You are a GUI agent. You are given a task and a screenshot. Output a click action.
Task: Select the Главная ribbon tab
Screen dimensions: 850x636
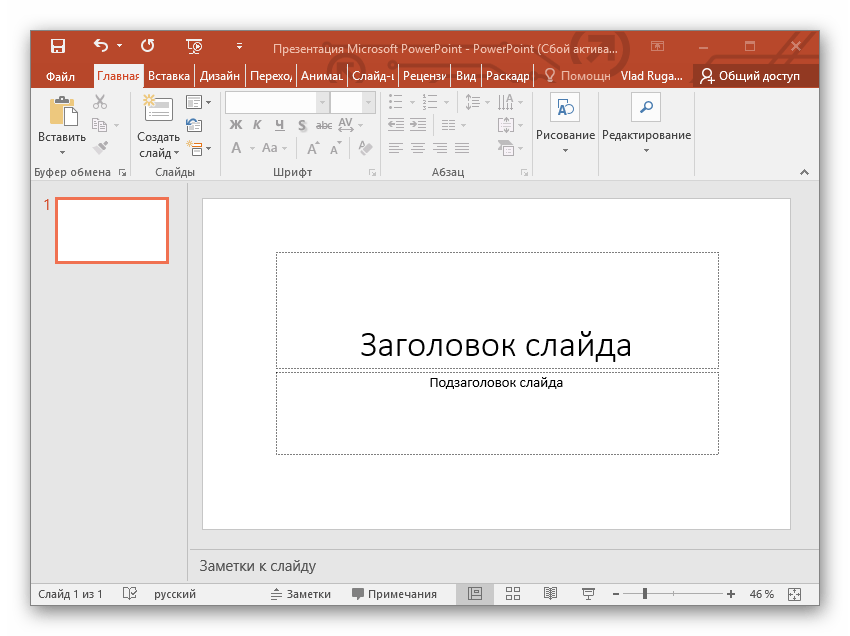(x=118, y=76)
